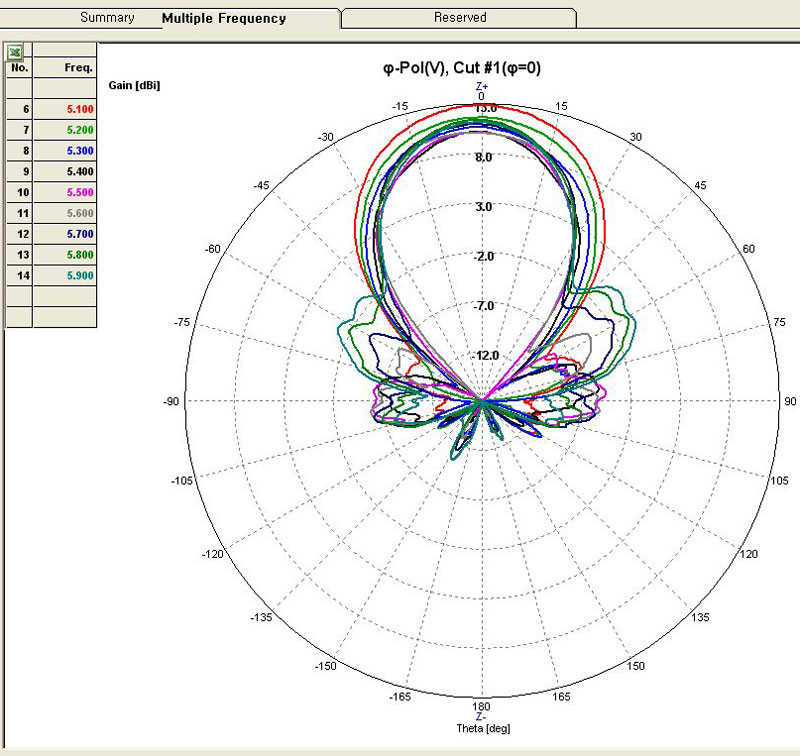Click the -7.0 gain ring label
Screen dimensions: 800x756
(484, 306)
